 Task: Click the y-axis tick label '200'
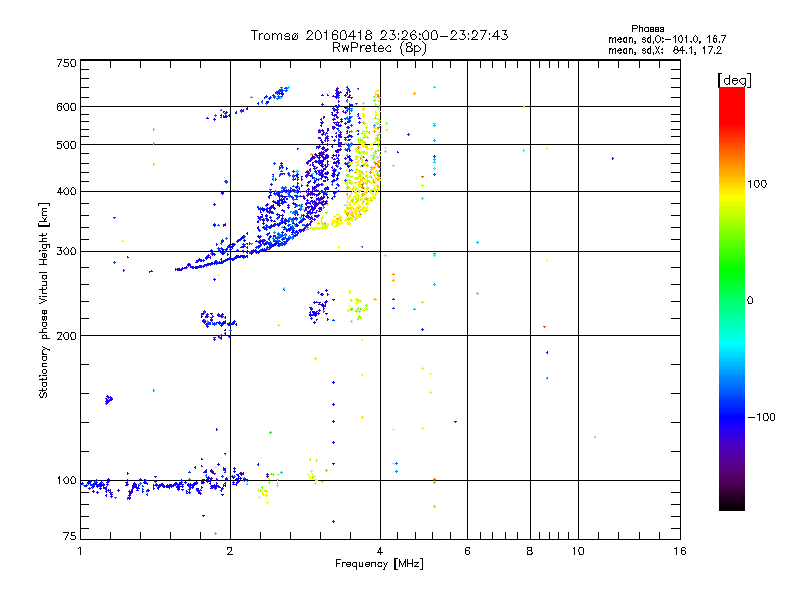point(66,336)
